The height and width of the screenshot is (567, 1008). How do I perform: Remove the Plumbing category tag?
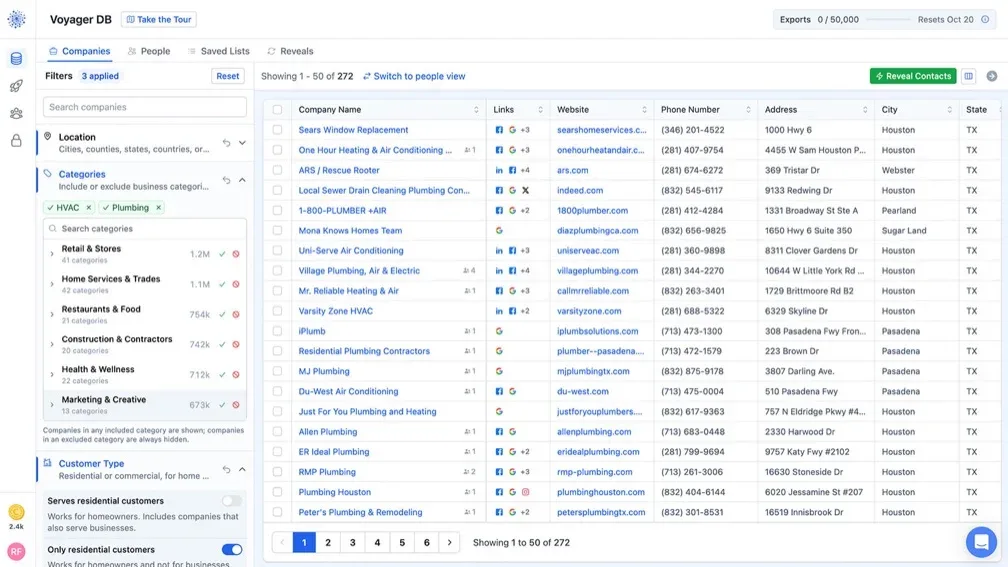tap(158, 208)
